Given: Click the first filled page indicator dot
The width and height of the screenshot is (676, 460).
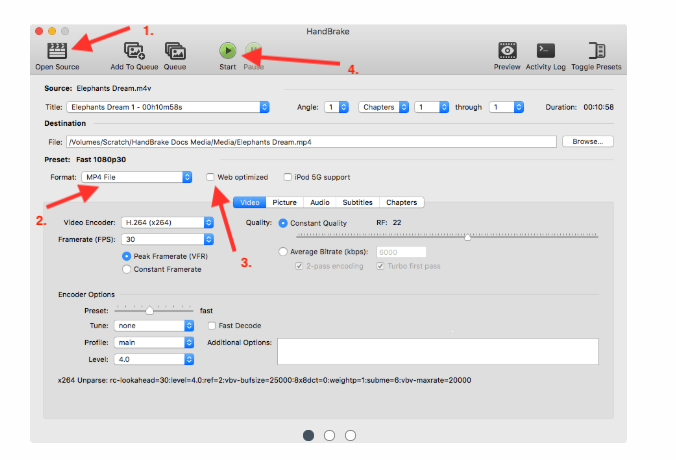Looking at the screenshot, I should coord(308,435).
